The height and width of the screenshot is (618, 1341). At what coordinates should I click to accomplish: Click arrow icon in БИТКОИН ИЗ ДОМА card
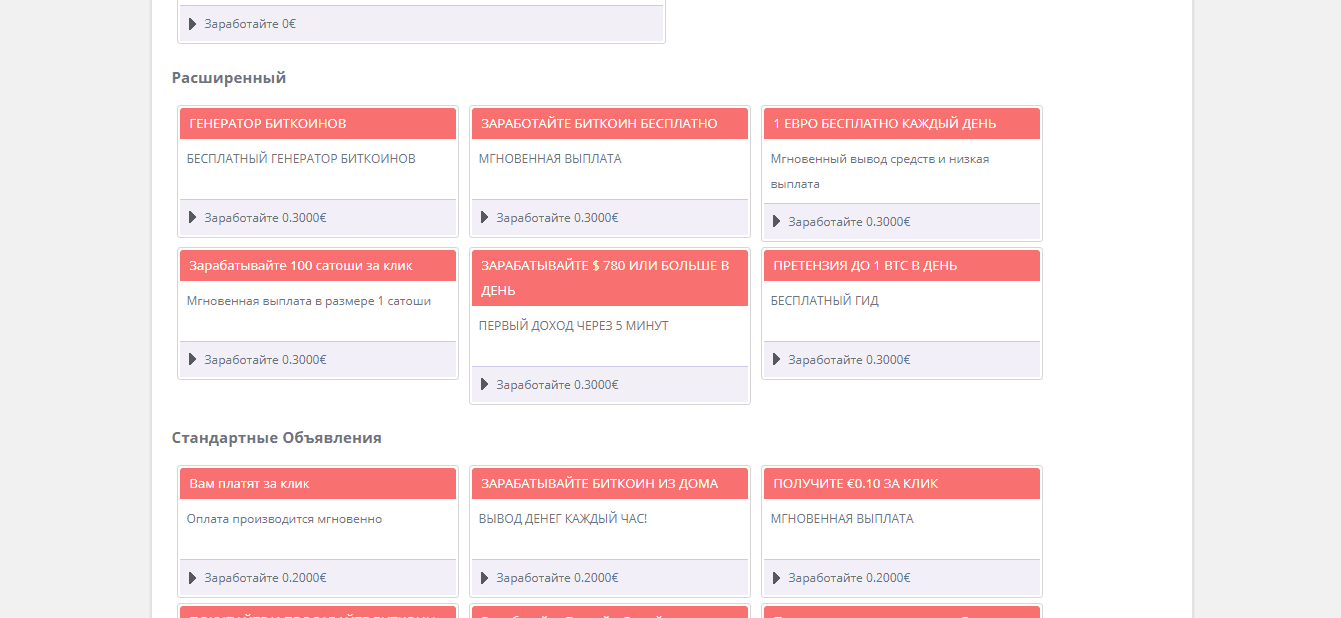[x=484, y=578]
